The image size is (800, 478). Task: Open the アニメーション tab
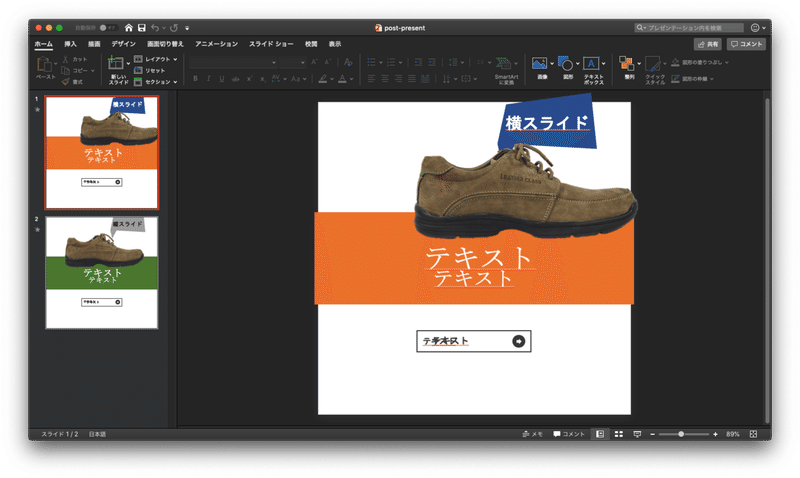pos(216,44)
